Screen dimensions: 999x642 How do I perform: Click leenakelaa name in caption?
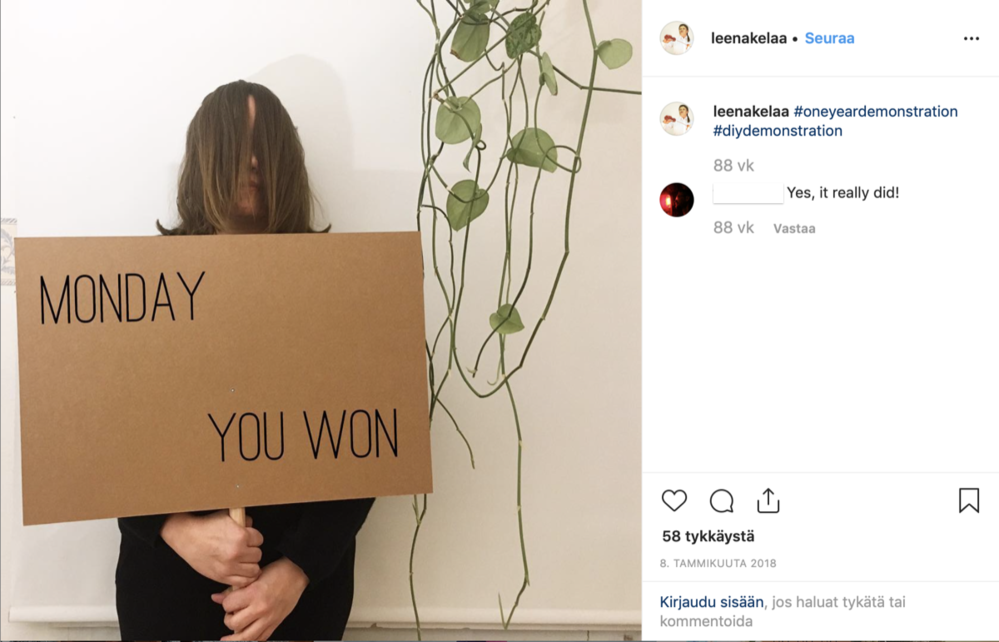click(x=751, y=111)
